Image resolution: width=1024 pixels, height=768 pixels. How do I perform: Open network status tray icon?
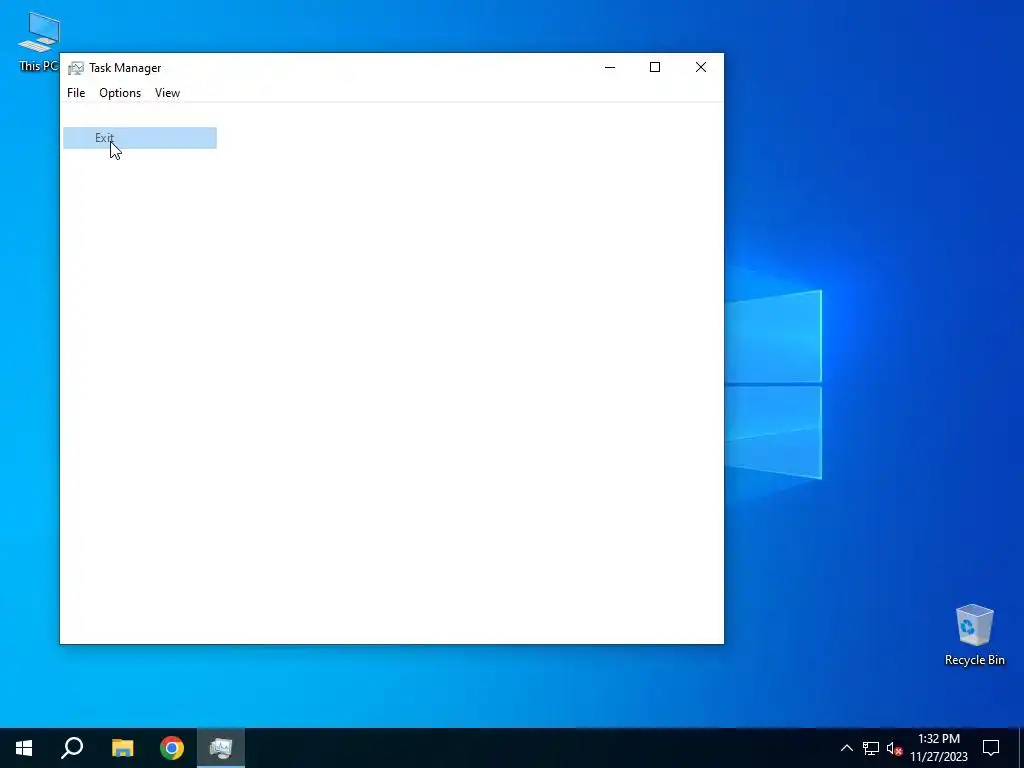(x=871, y=748)
